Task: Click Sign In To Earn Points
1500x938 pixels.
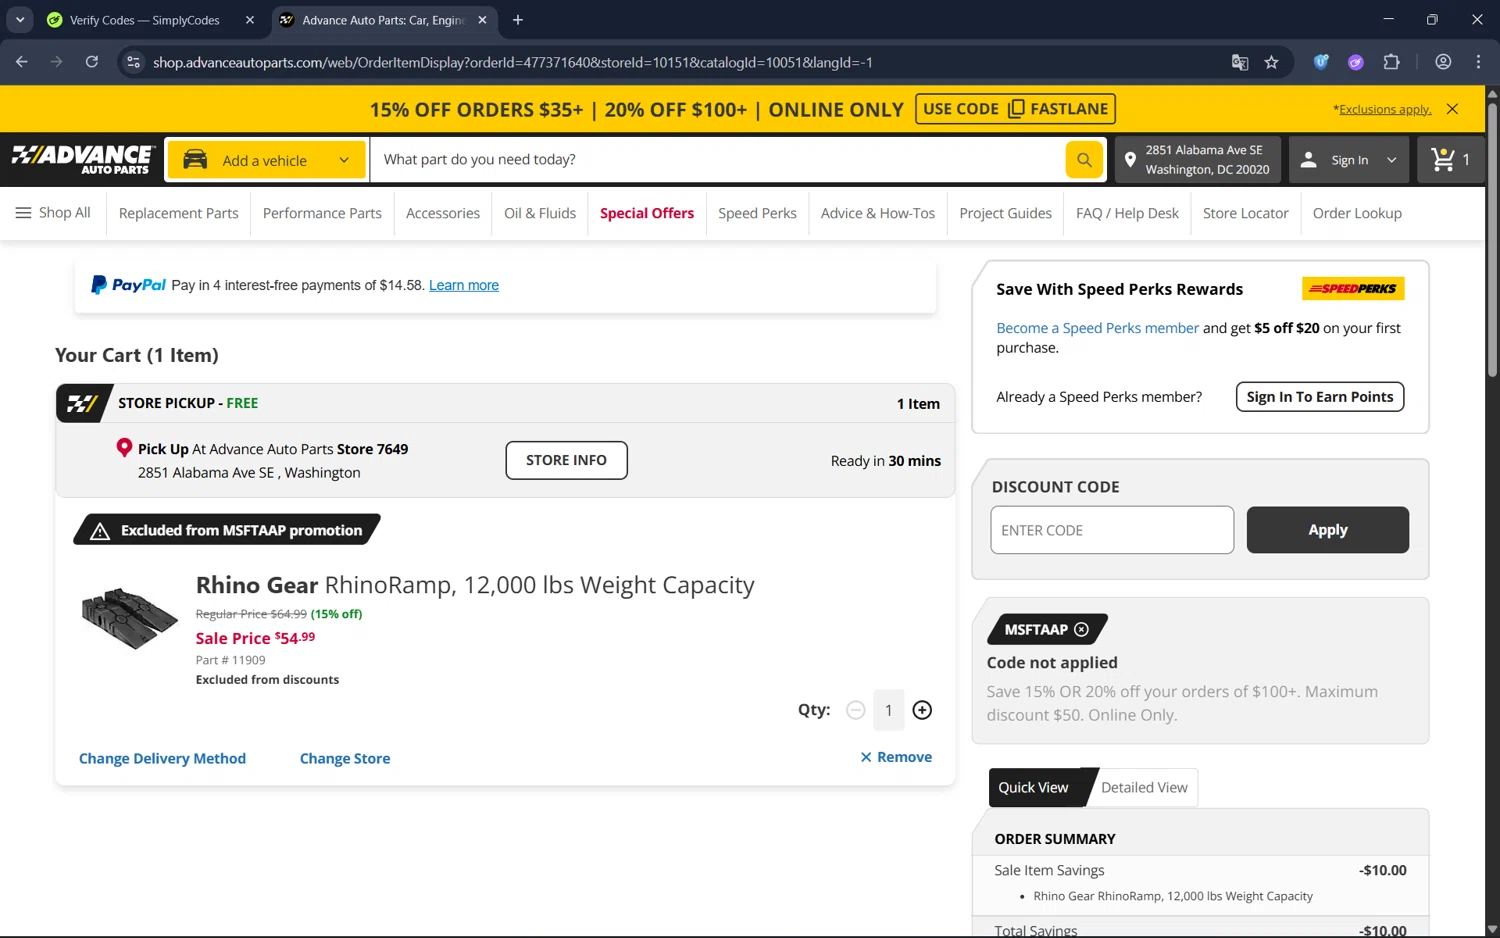Action: click(1319, 397)
